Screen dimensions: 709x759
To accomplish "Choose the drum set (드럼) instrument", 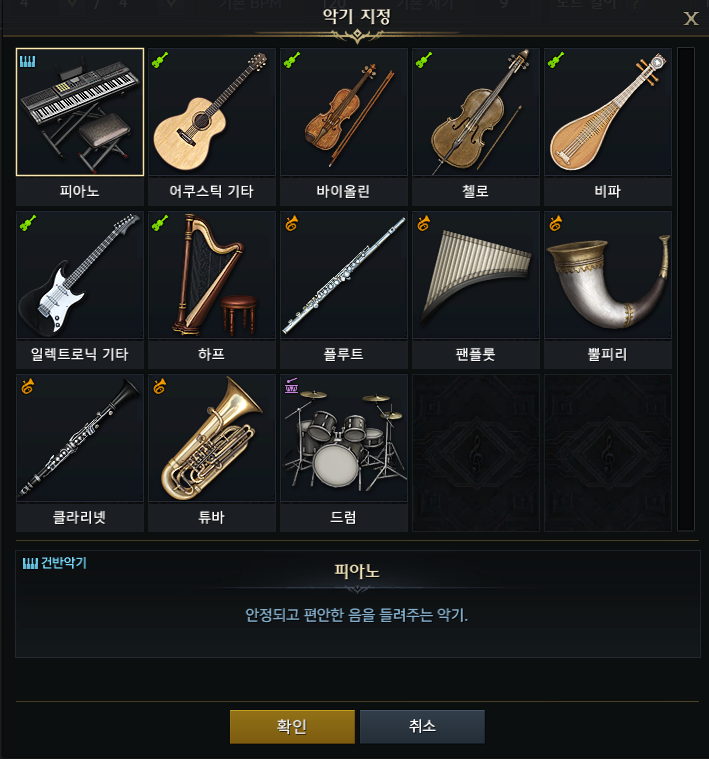I will click(344, 453).
